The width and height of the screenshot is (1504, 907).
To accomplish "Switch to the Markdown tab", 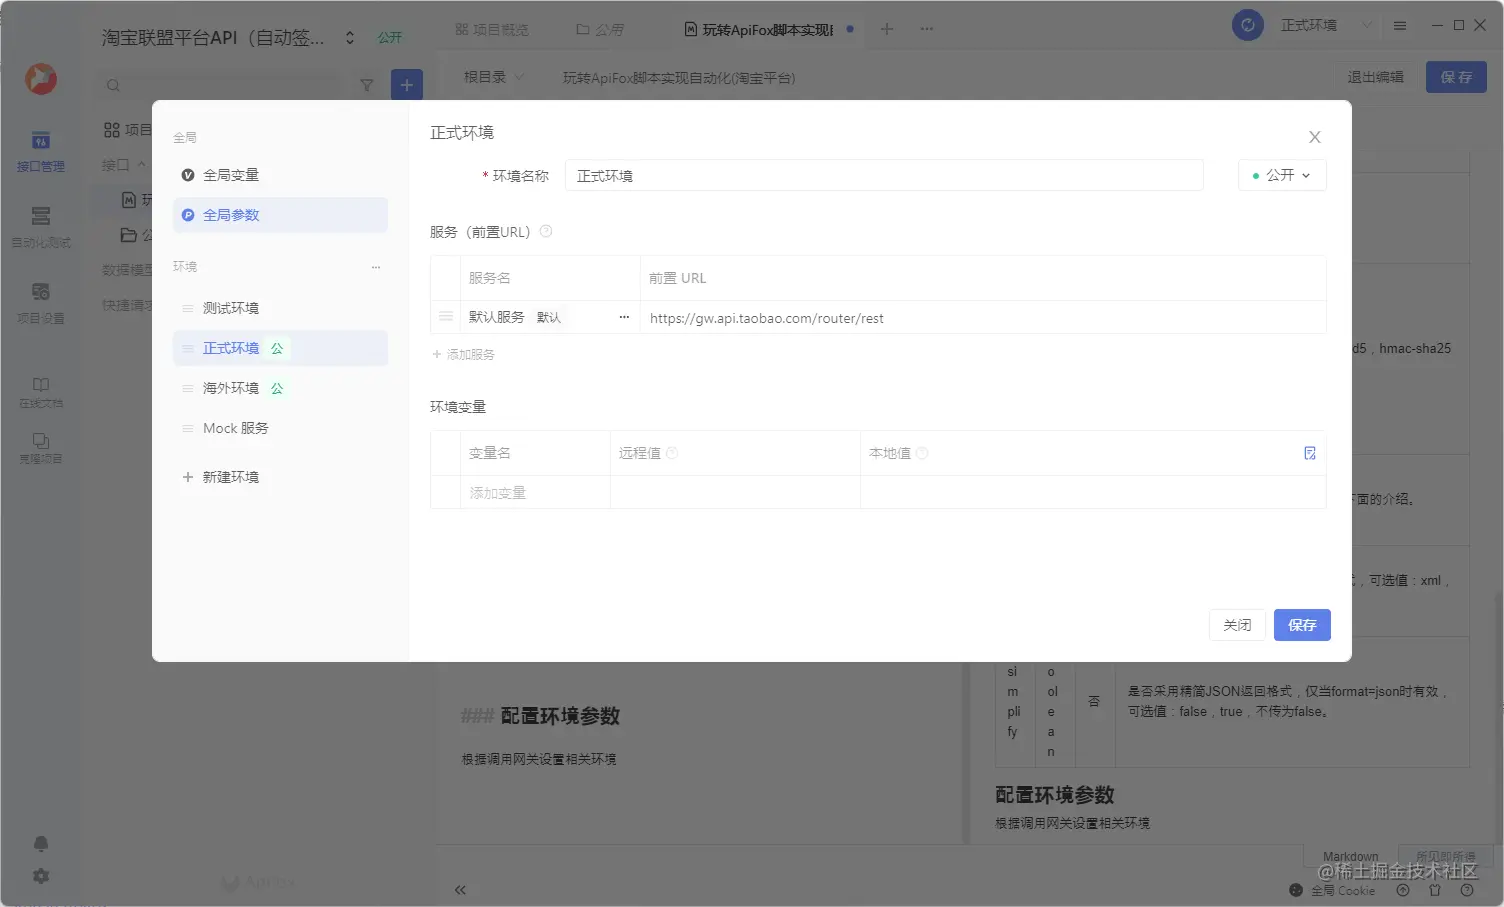I will coord(1349,856).
